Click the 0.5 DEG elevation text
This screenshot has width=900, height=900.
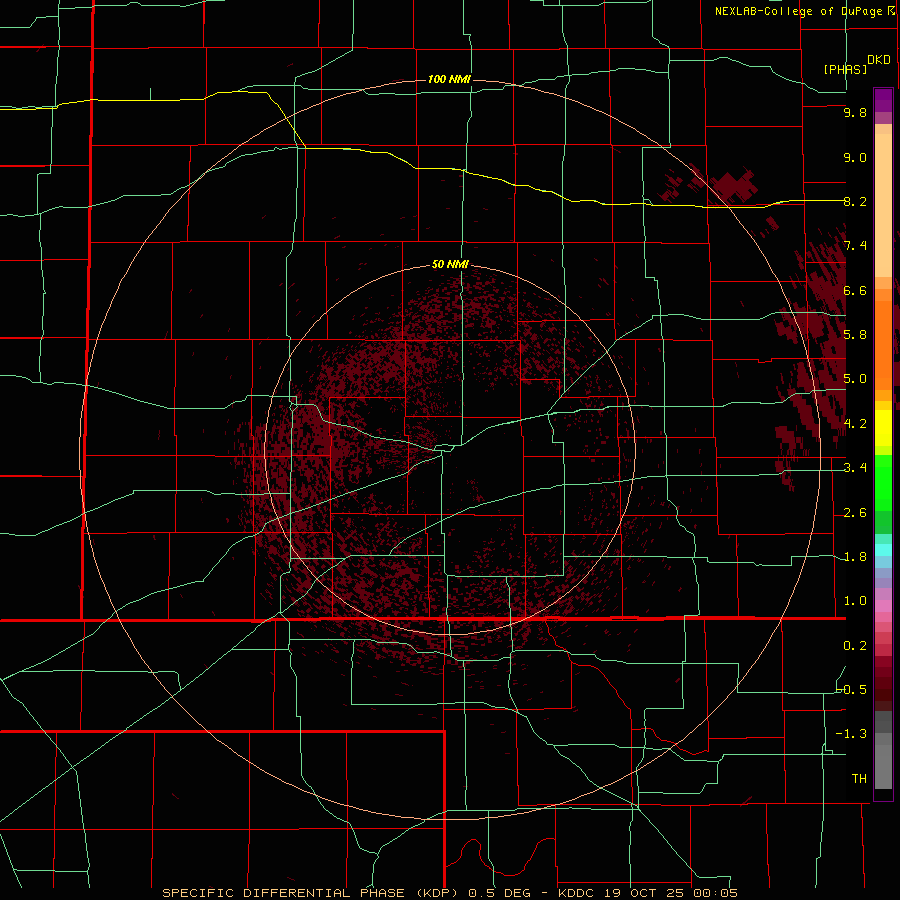click(498, 893)
